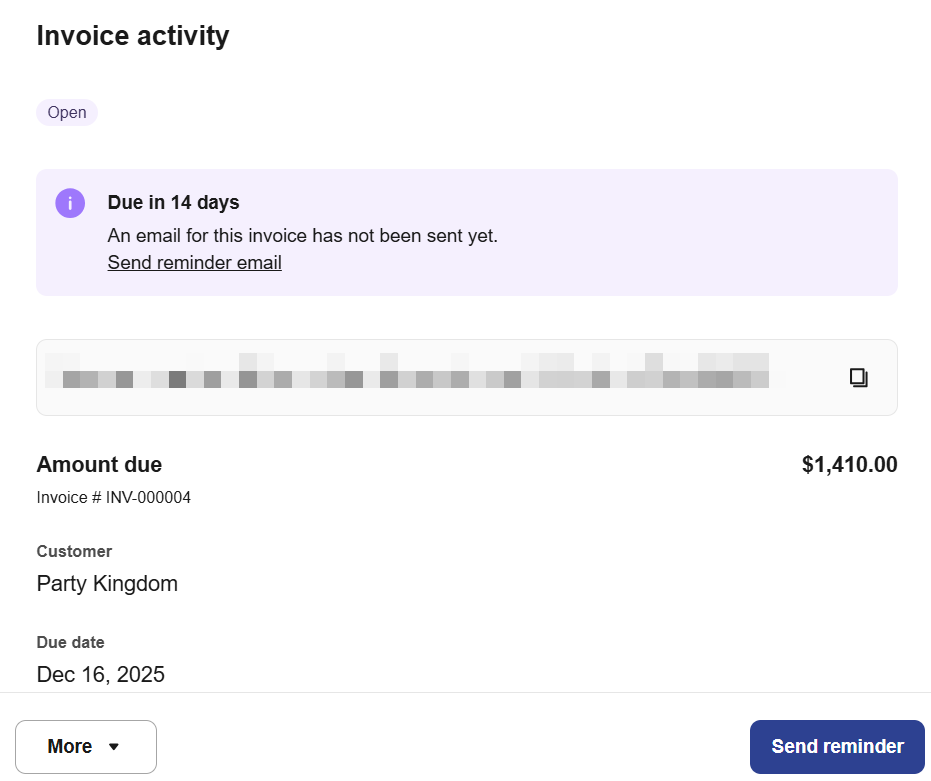The image size is (931, 781).
Task: Copy the invoice link to clipboard
Action: point(858,377)
